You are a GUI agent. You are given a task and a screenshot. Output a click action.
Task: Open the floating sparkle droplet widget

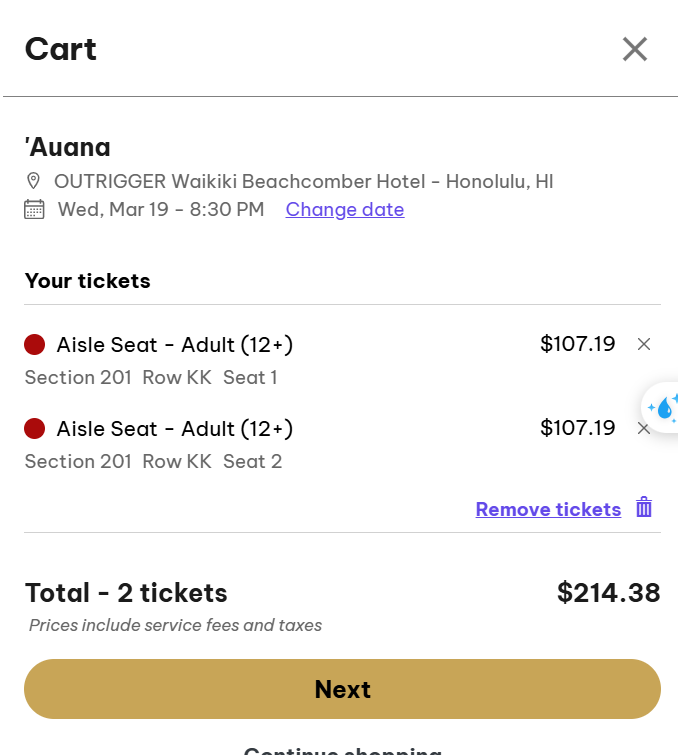point(662,407)
